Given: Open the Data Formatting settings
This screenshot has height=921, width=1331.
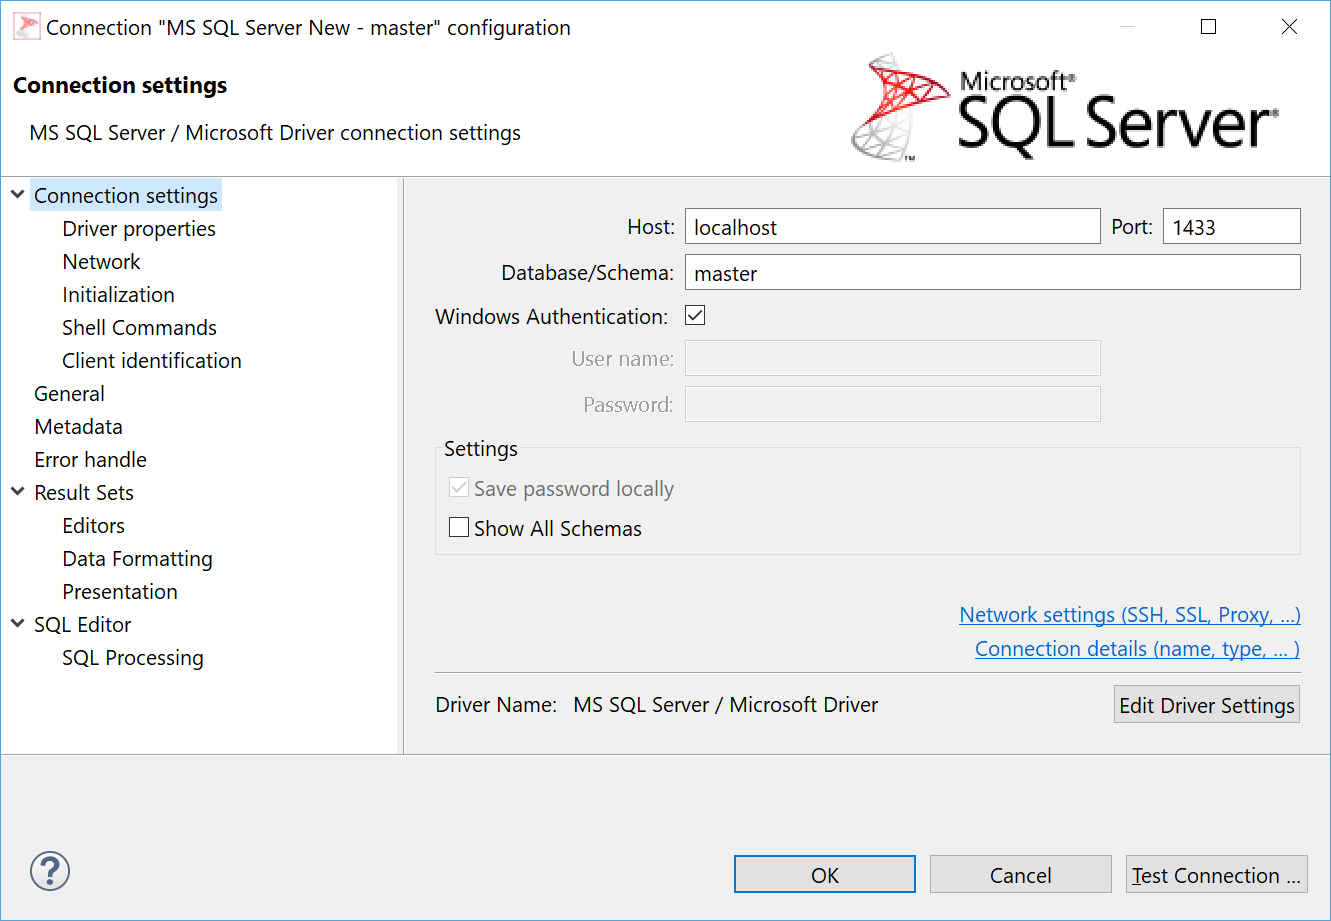Looking at the screenshot, I should [137, 559].
